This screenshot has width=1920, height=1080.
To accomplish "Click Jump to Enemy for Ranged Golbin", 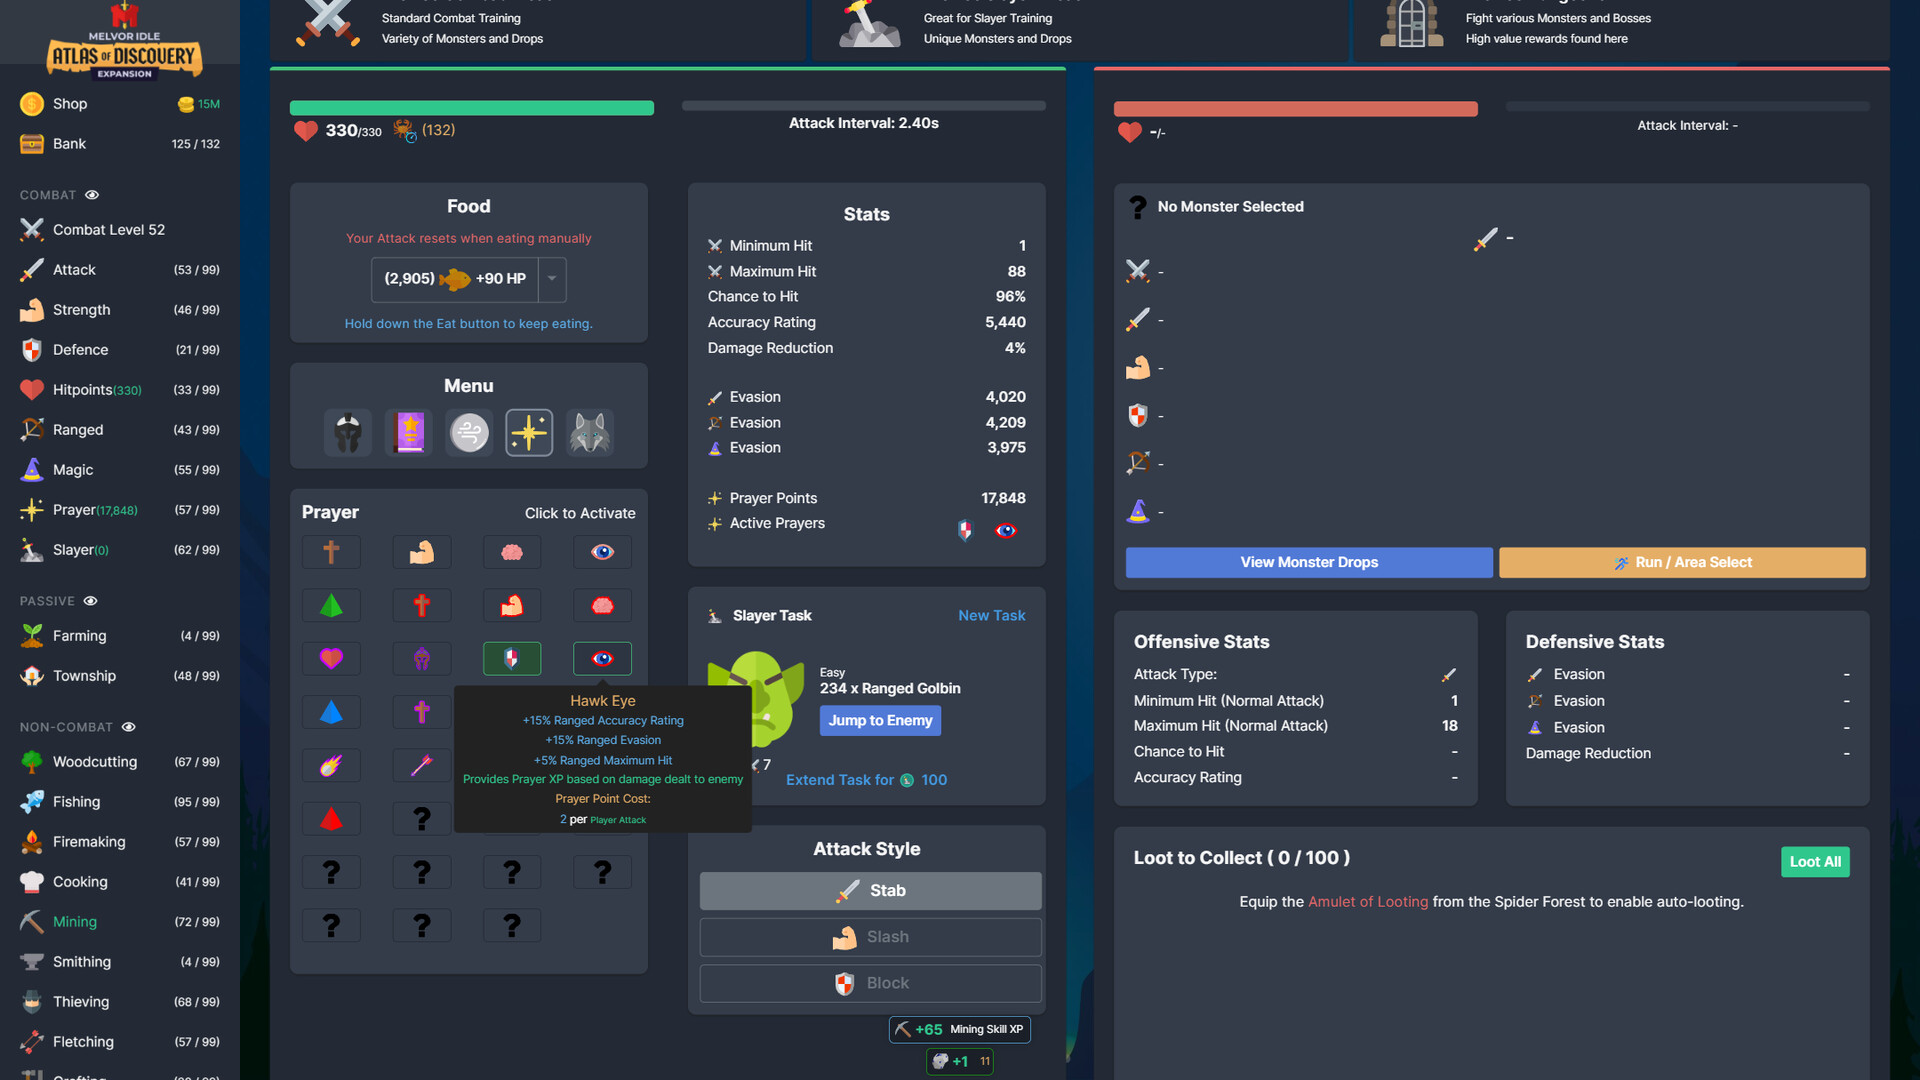I will [x=880, y=720].
